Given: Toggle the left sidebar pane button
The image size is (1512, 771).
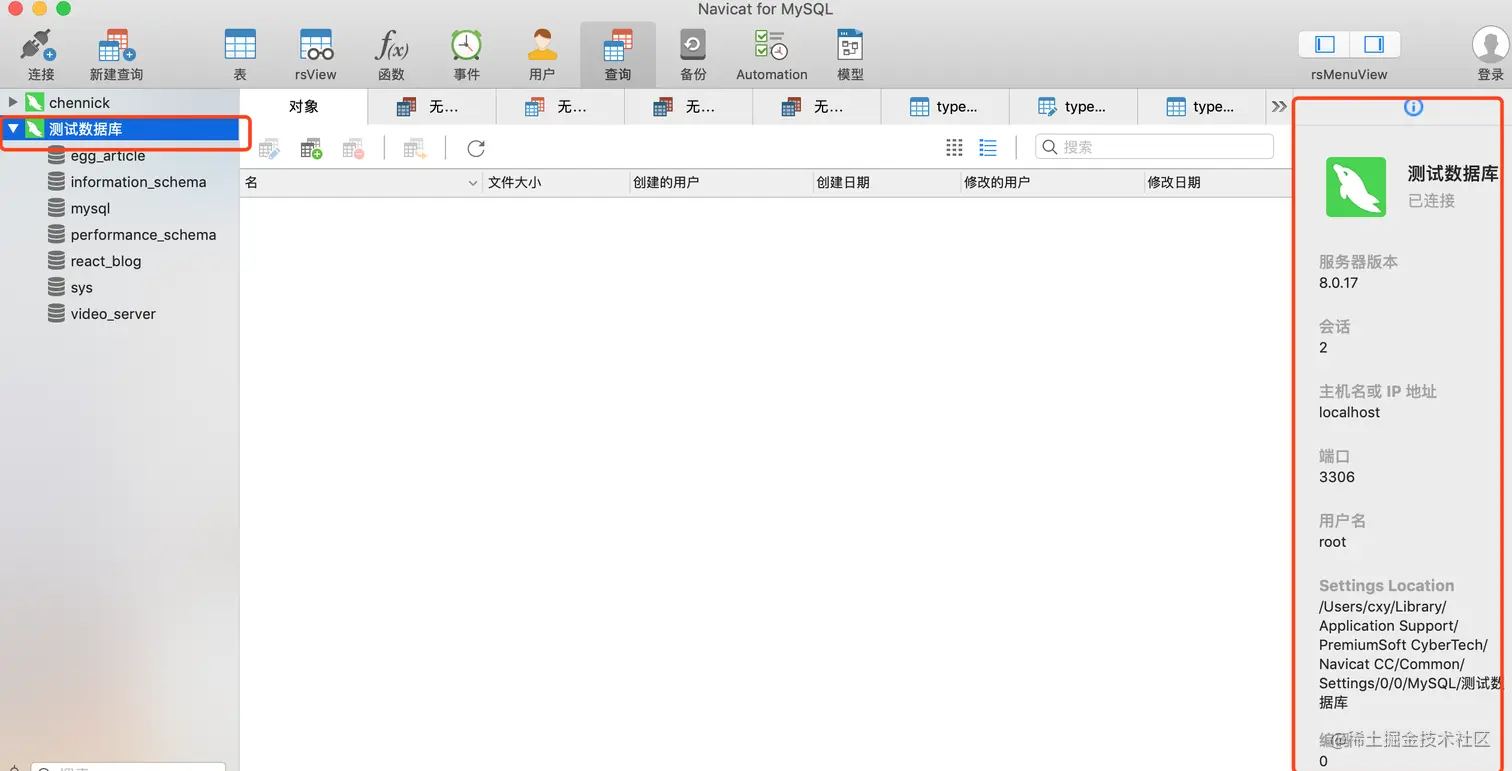Looking at the screenshot, I should coord(1324,44).
